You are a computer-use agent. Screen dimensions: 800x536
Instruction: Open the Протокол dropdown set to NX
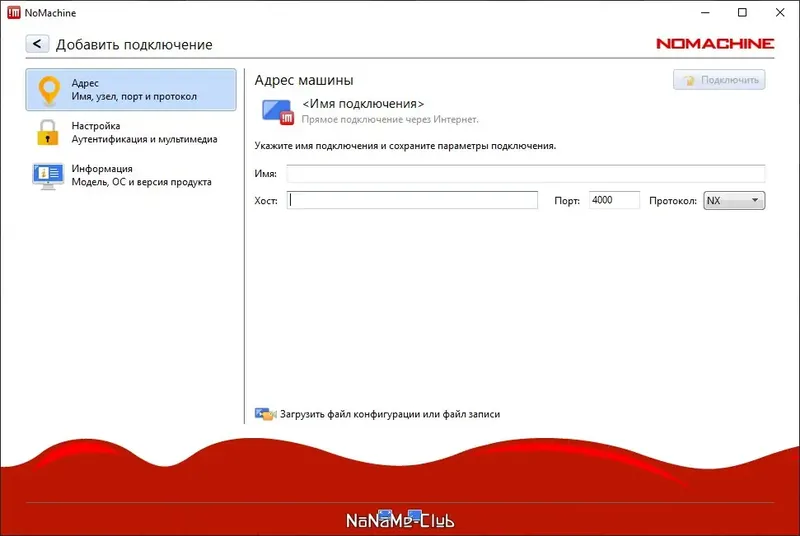coord(734,200)
